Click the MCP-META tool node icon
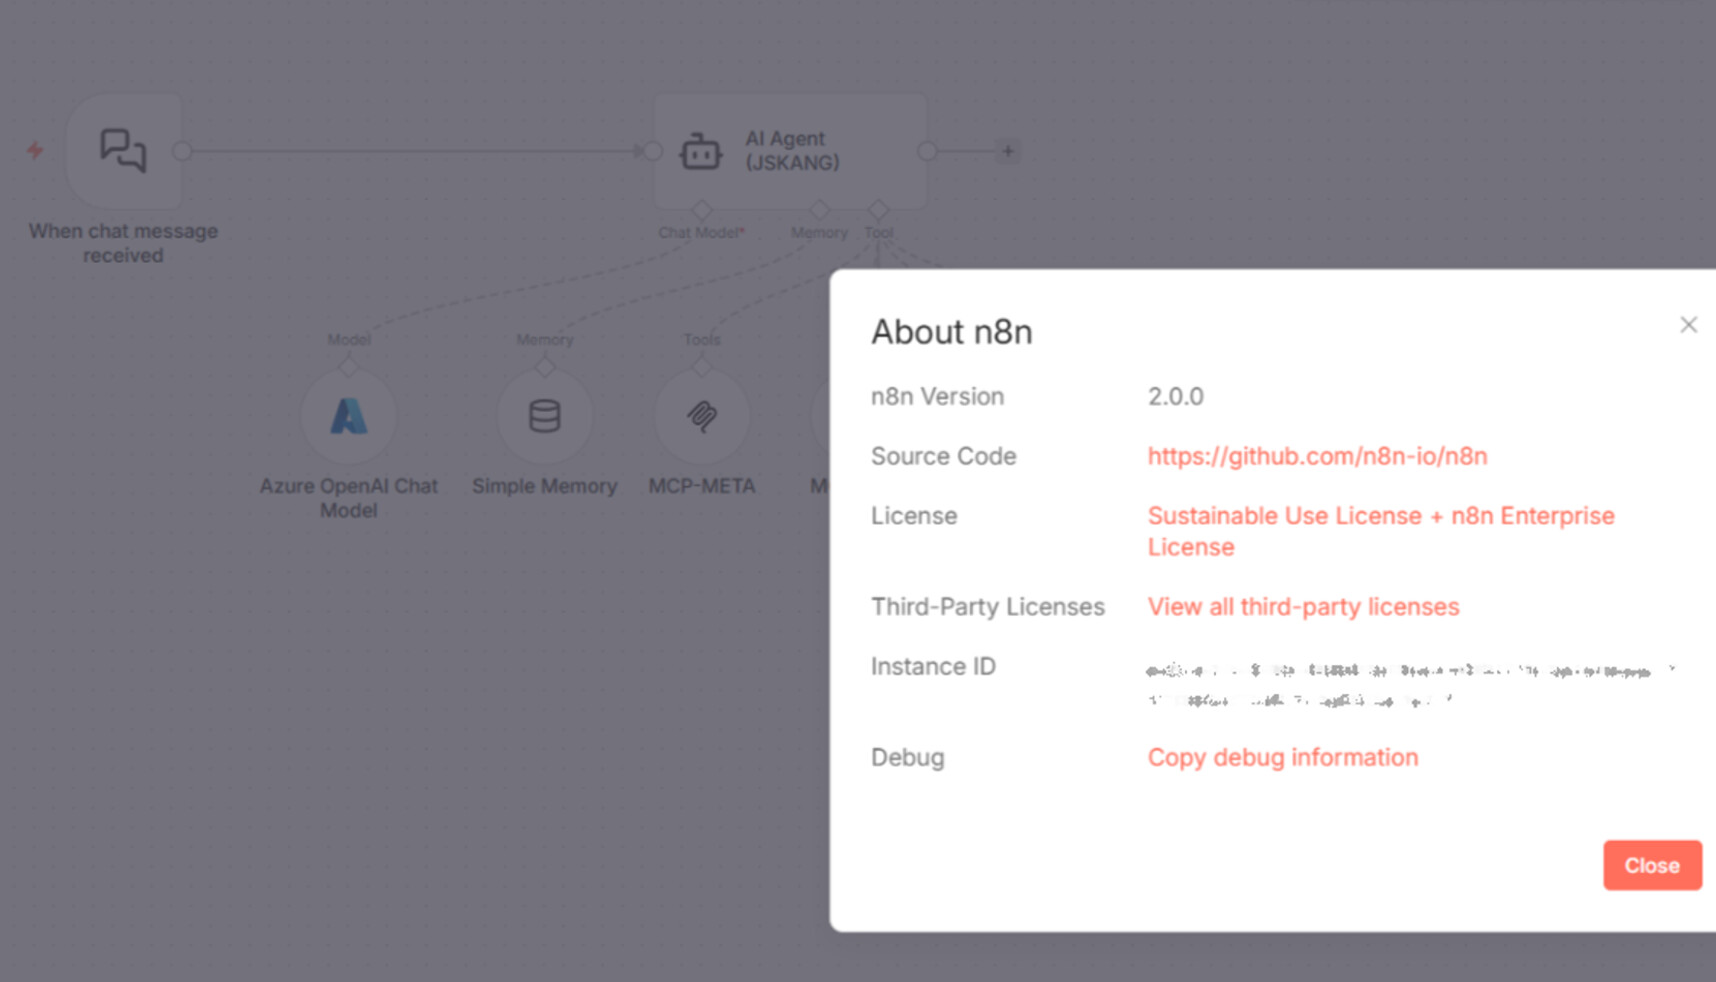Viewport: 1716px width, 982px height. (x=701, y=416)
